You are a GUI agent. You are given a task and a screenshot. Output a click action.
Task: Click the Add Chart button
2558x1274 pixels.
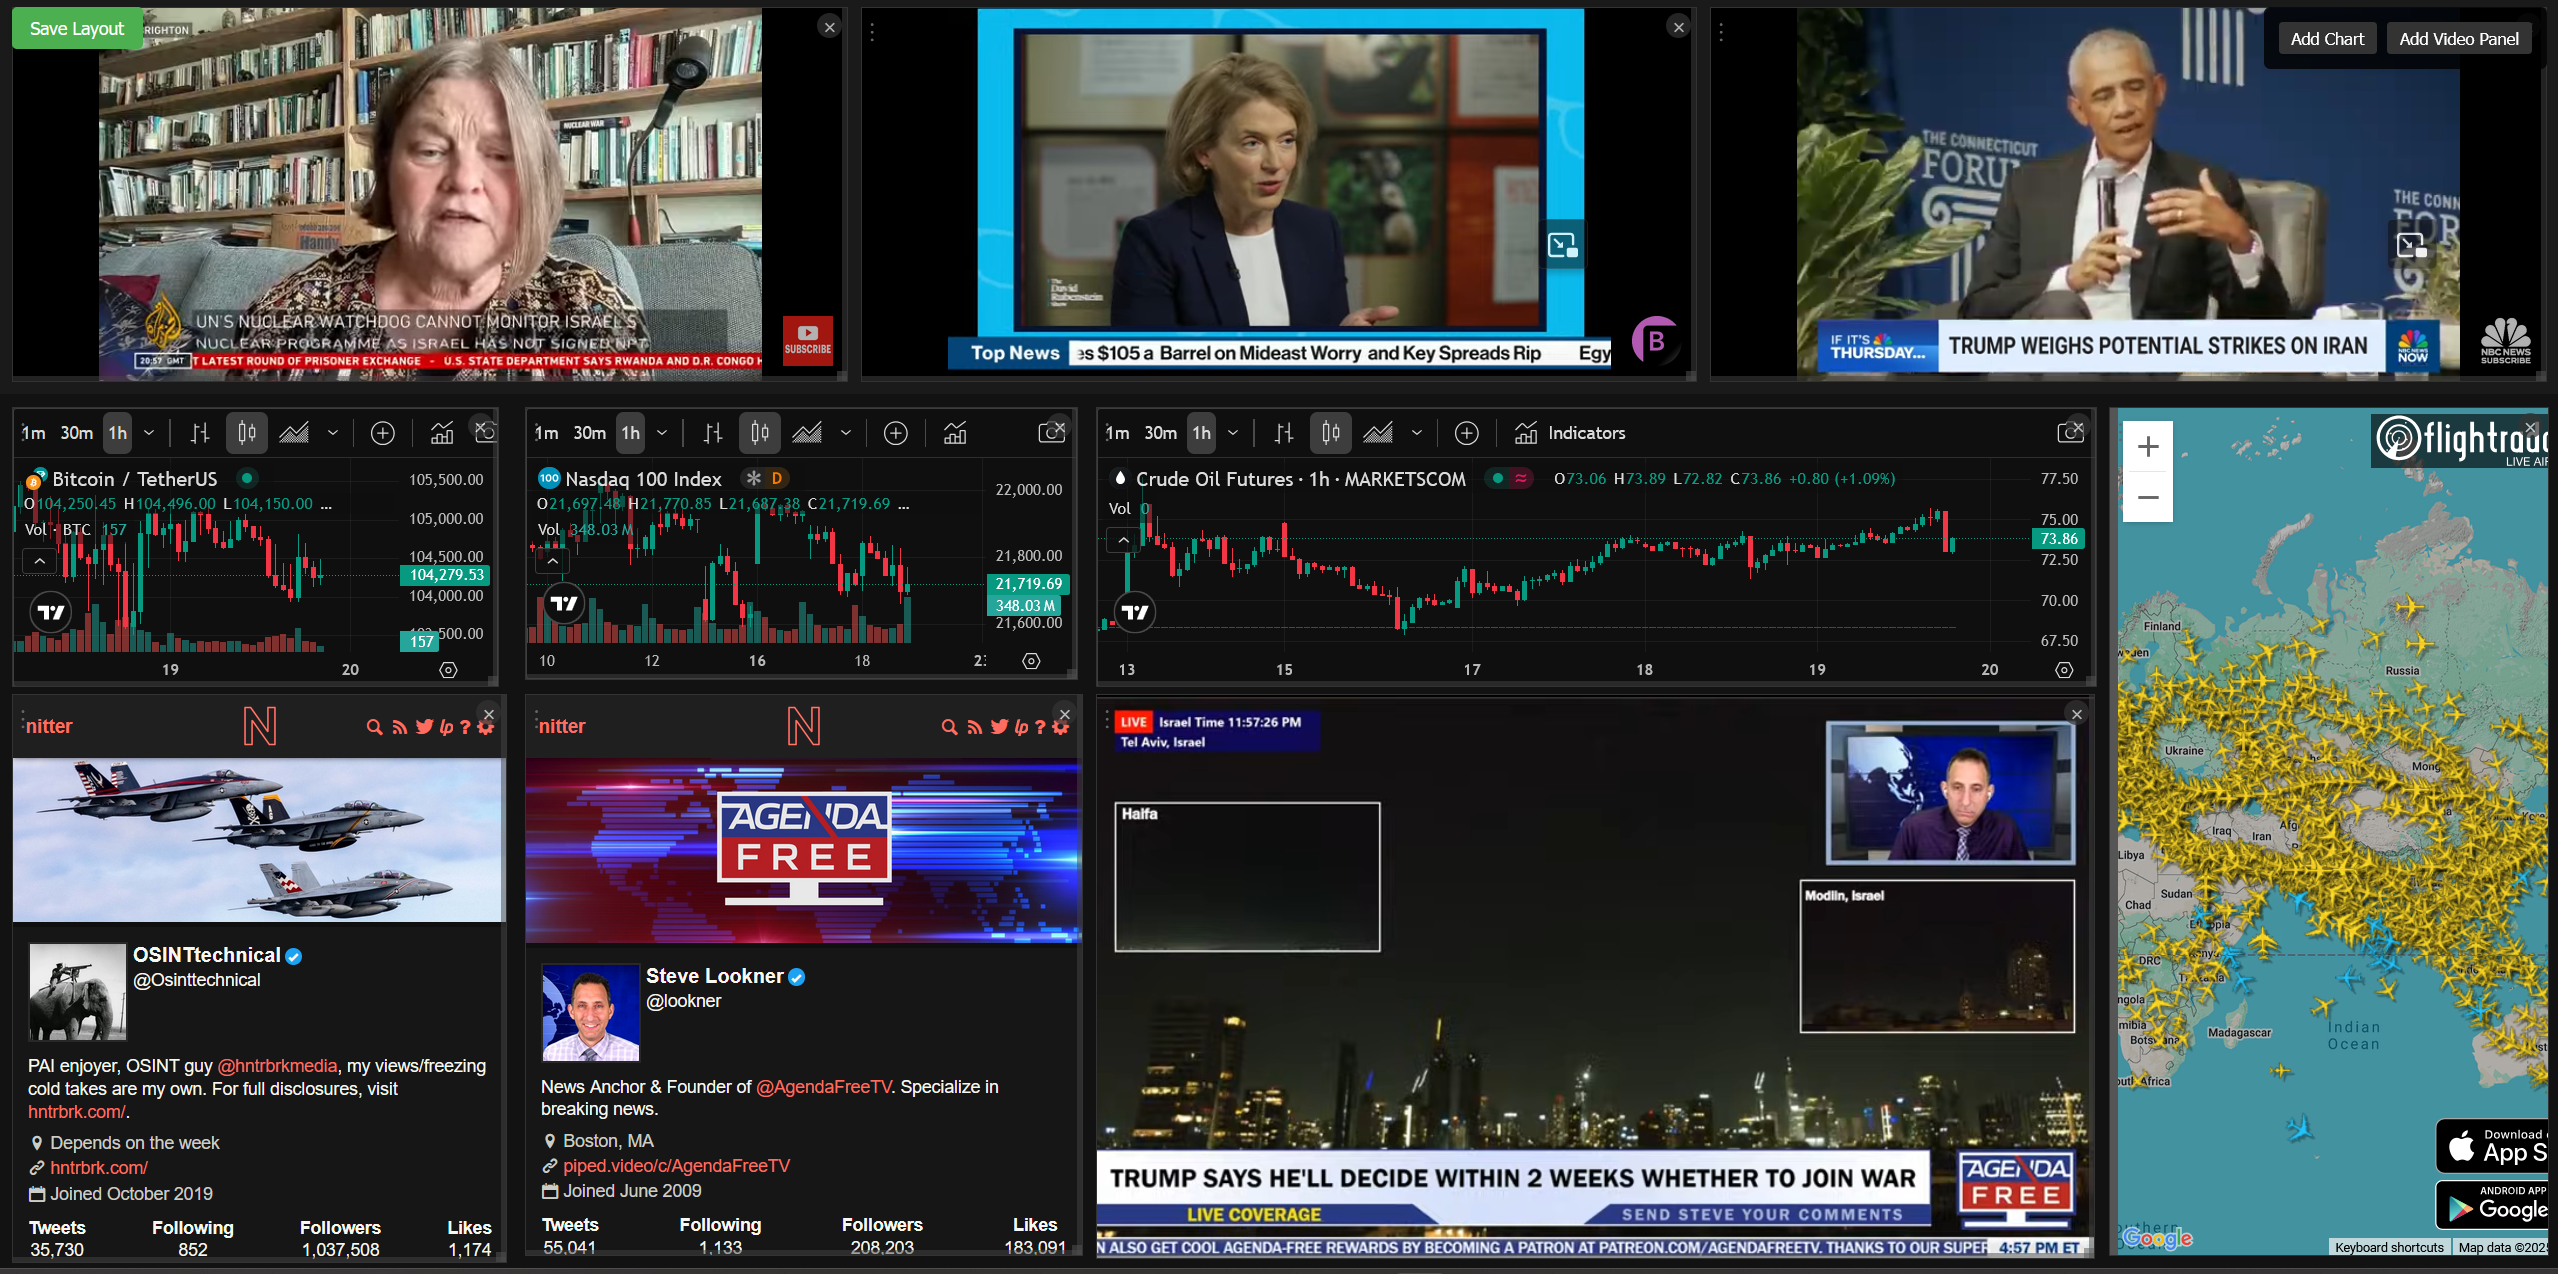point(2327,39)
